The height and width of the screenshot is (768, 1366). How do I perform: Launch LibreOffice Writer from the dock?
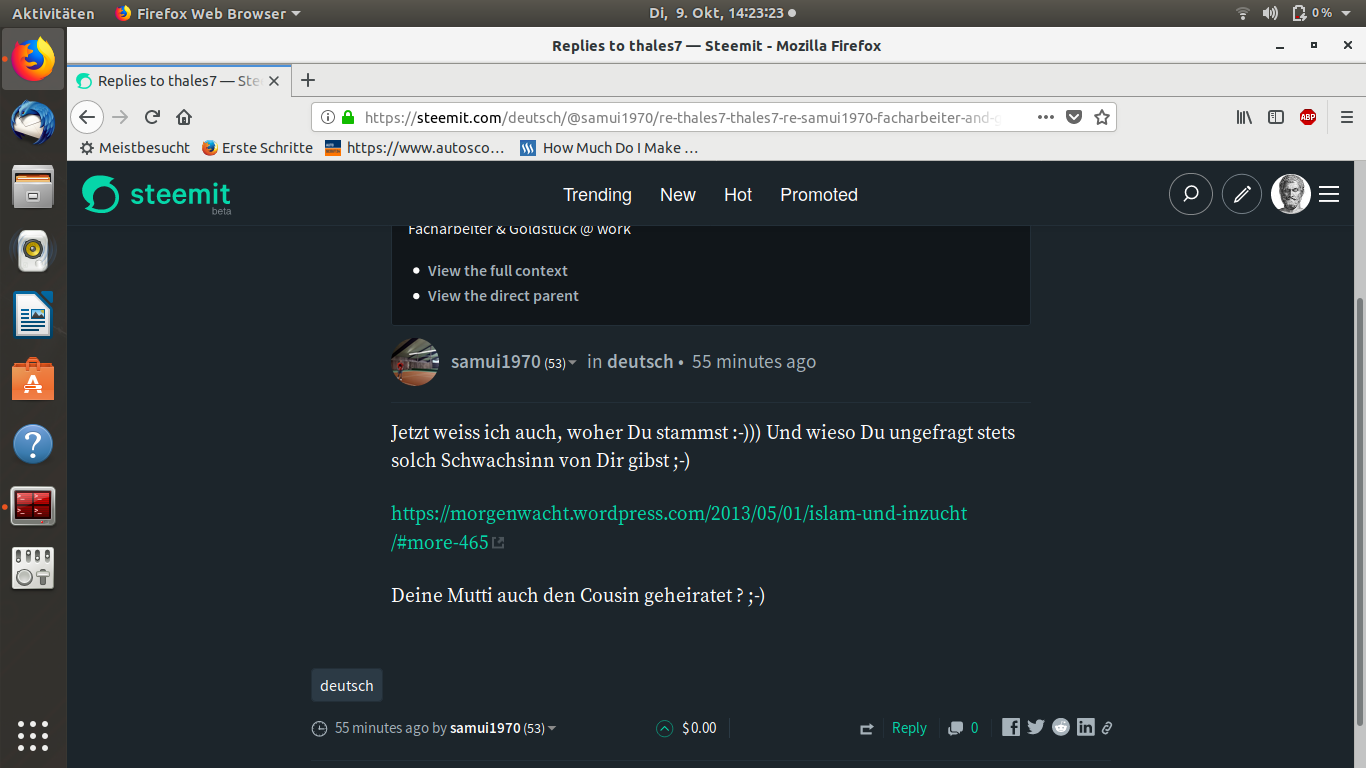pos(33,316)
